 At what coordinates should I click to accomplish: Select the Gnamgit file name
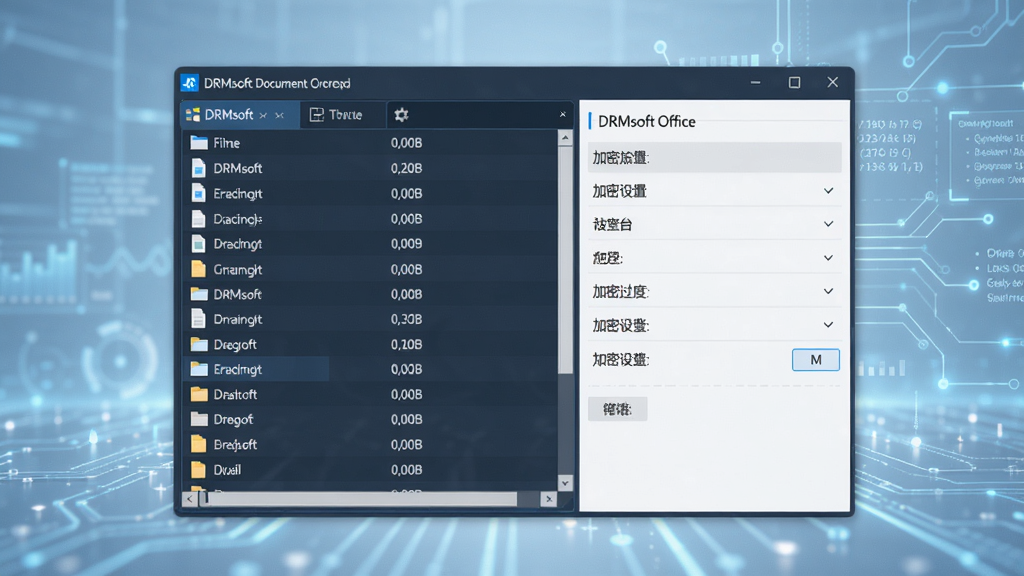(238, 269)
